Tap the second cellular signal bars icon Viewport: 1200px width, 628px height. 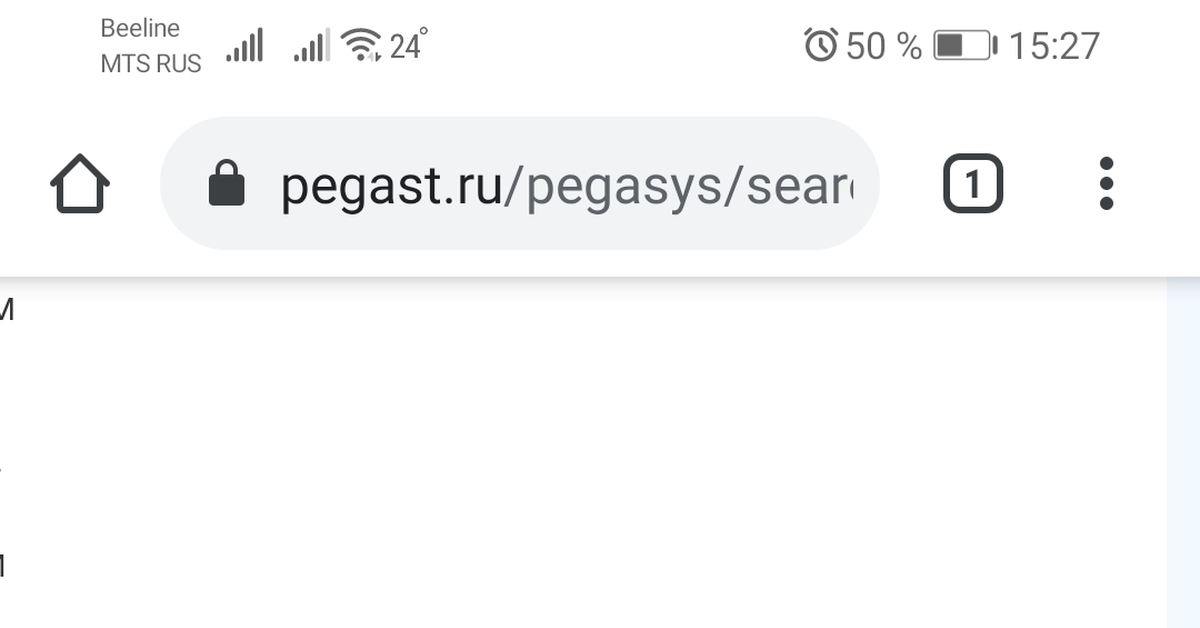click(x=312, y=45)
